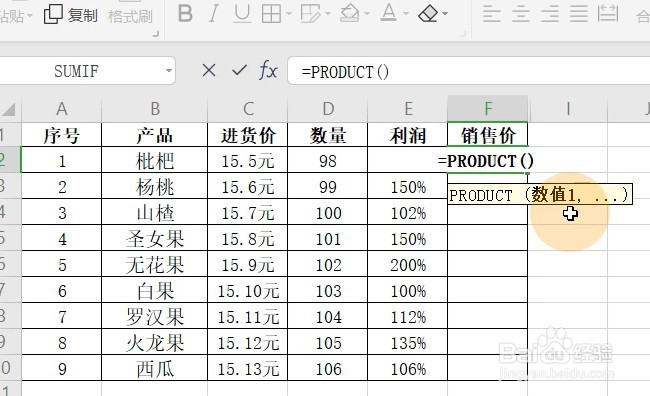Click header cell 产品
This screenshot has width=650, height=396.
[155, 135]
